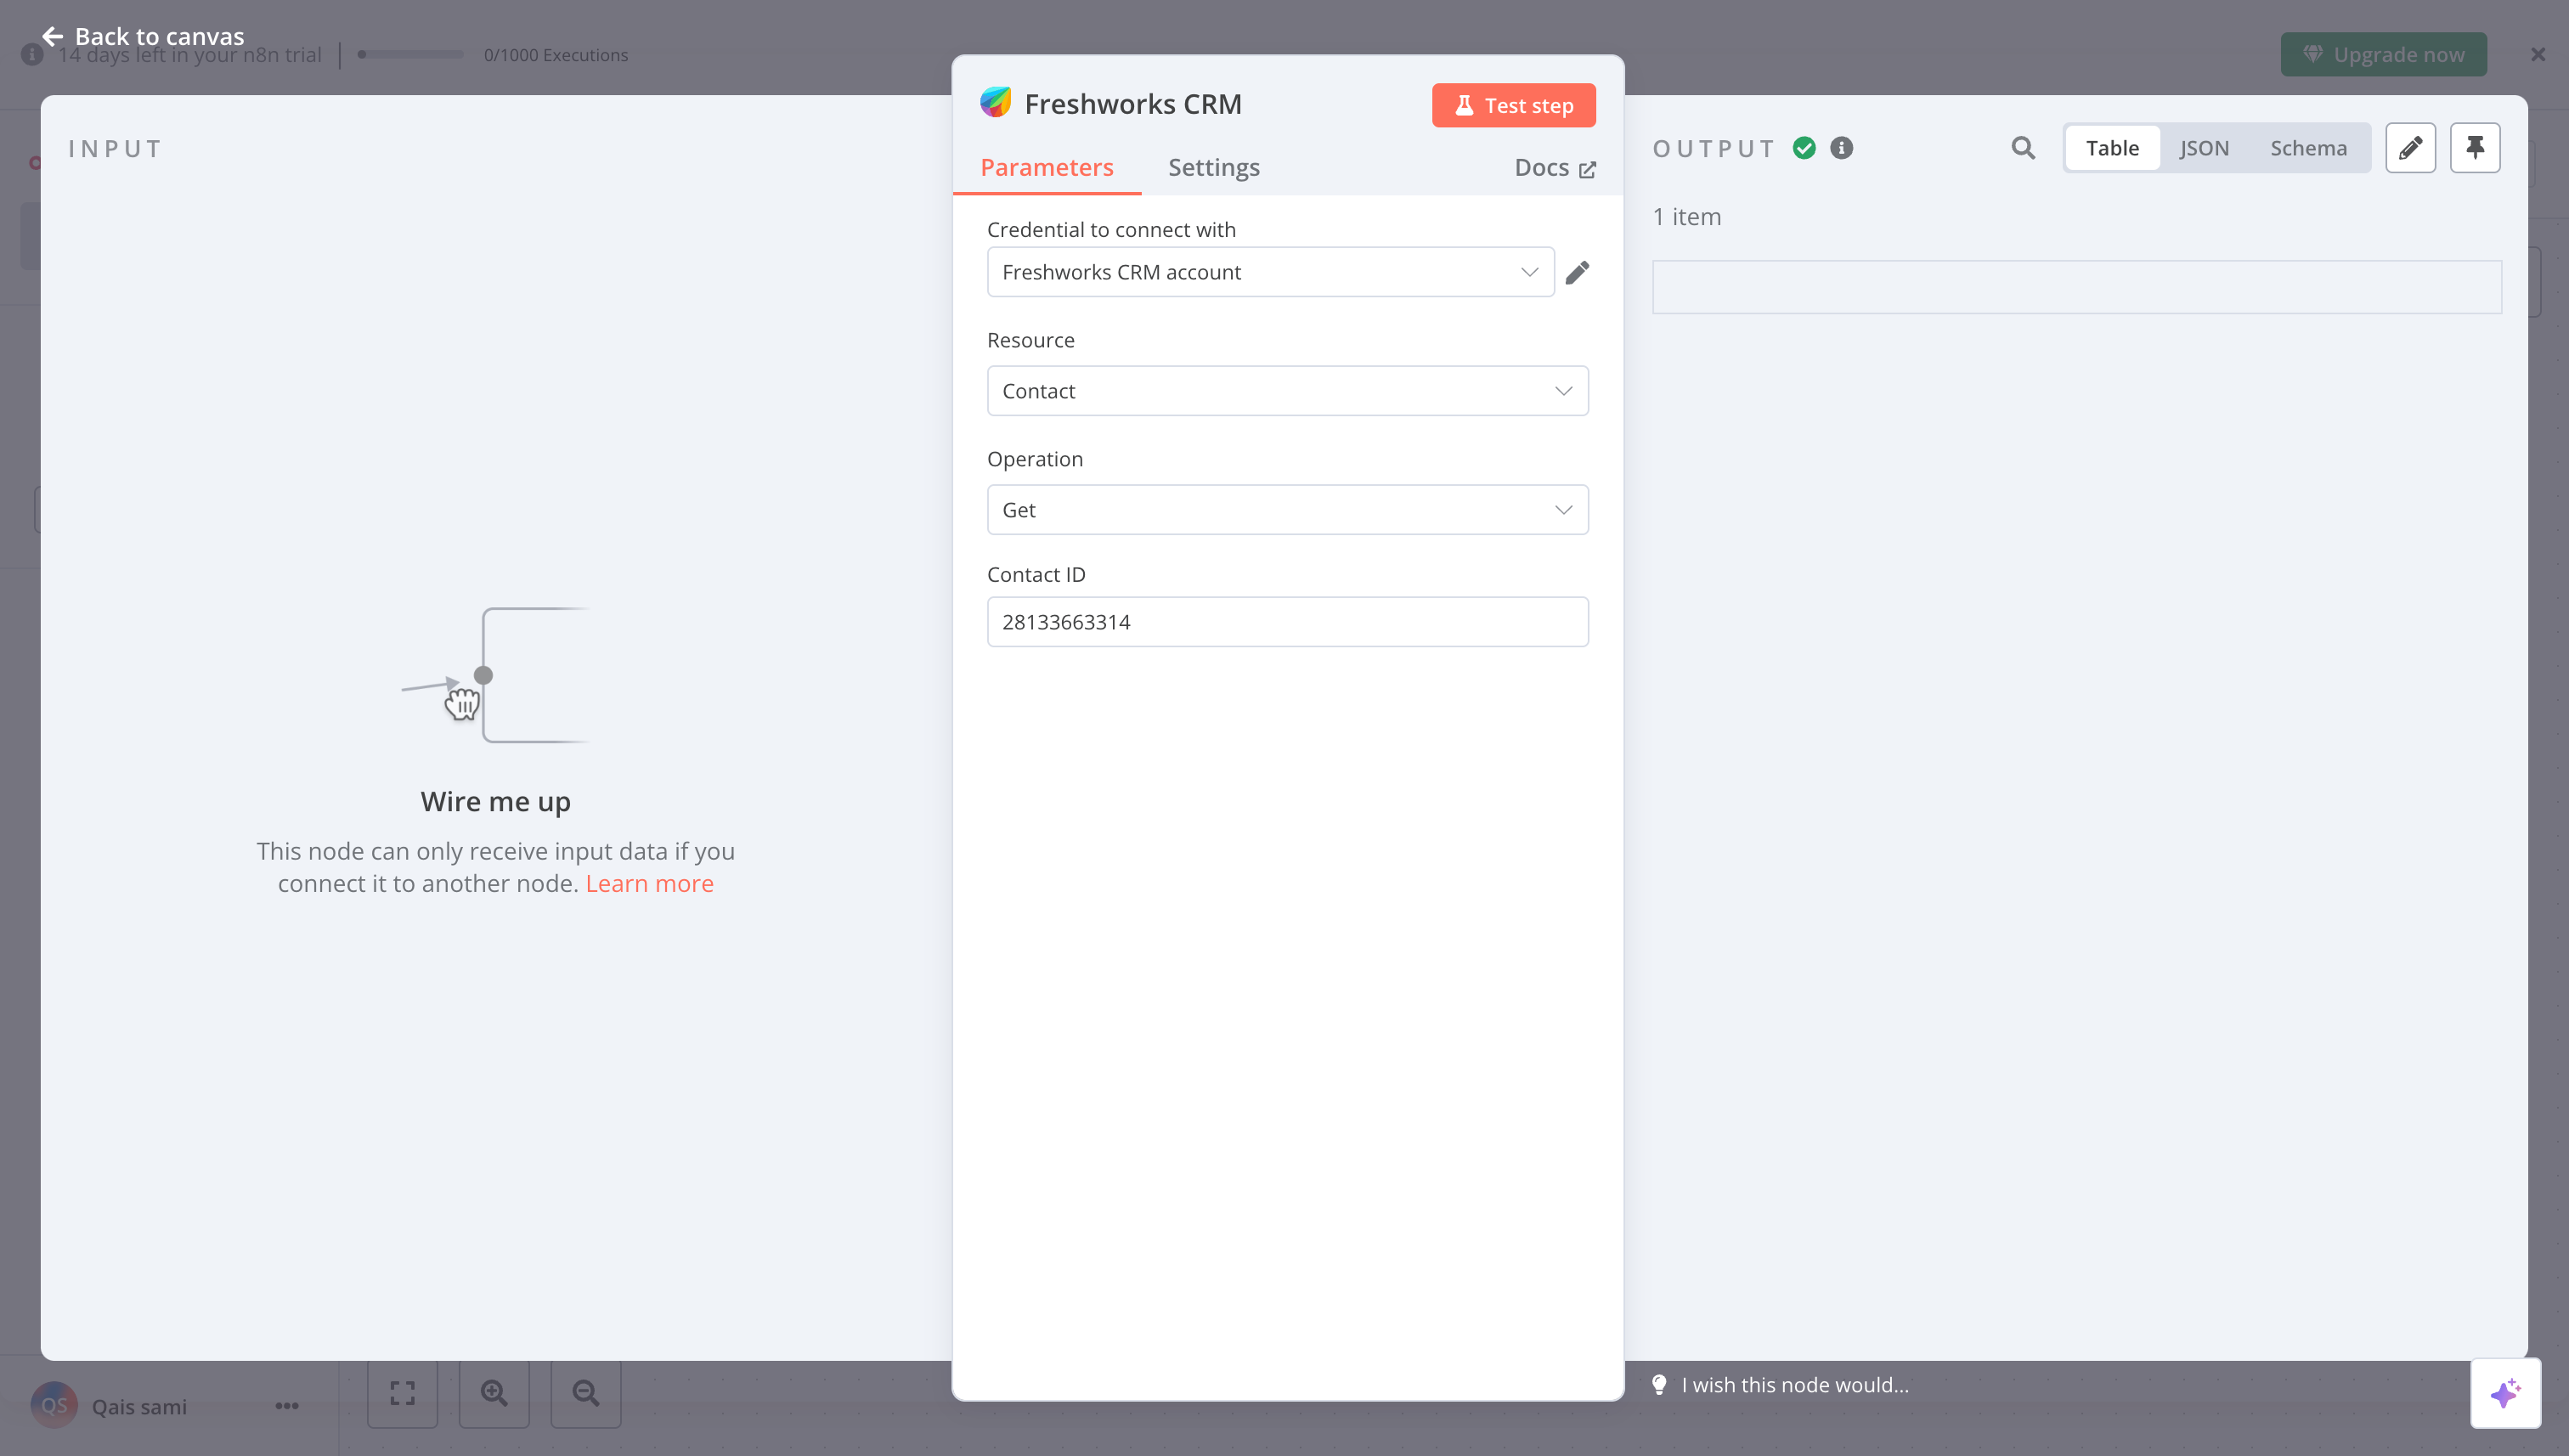
Task: Expand the Operation dropdown showing Get
Action: (1286, 510)
